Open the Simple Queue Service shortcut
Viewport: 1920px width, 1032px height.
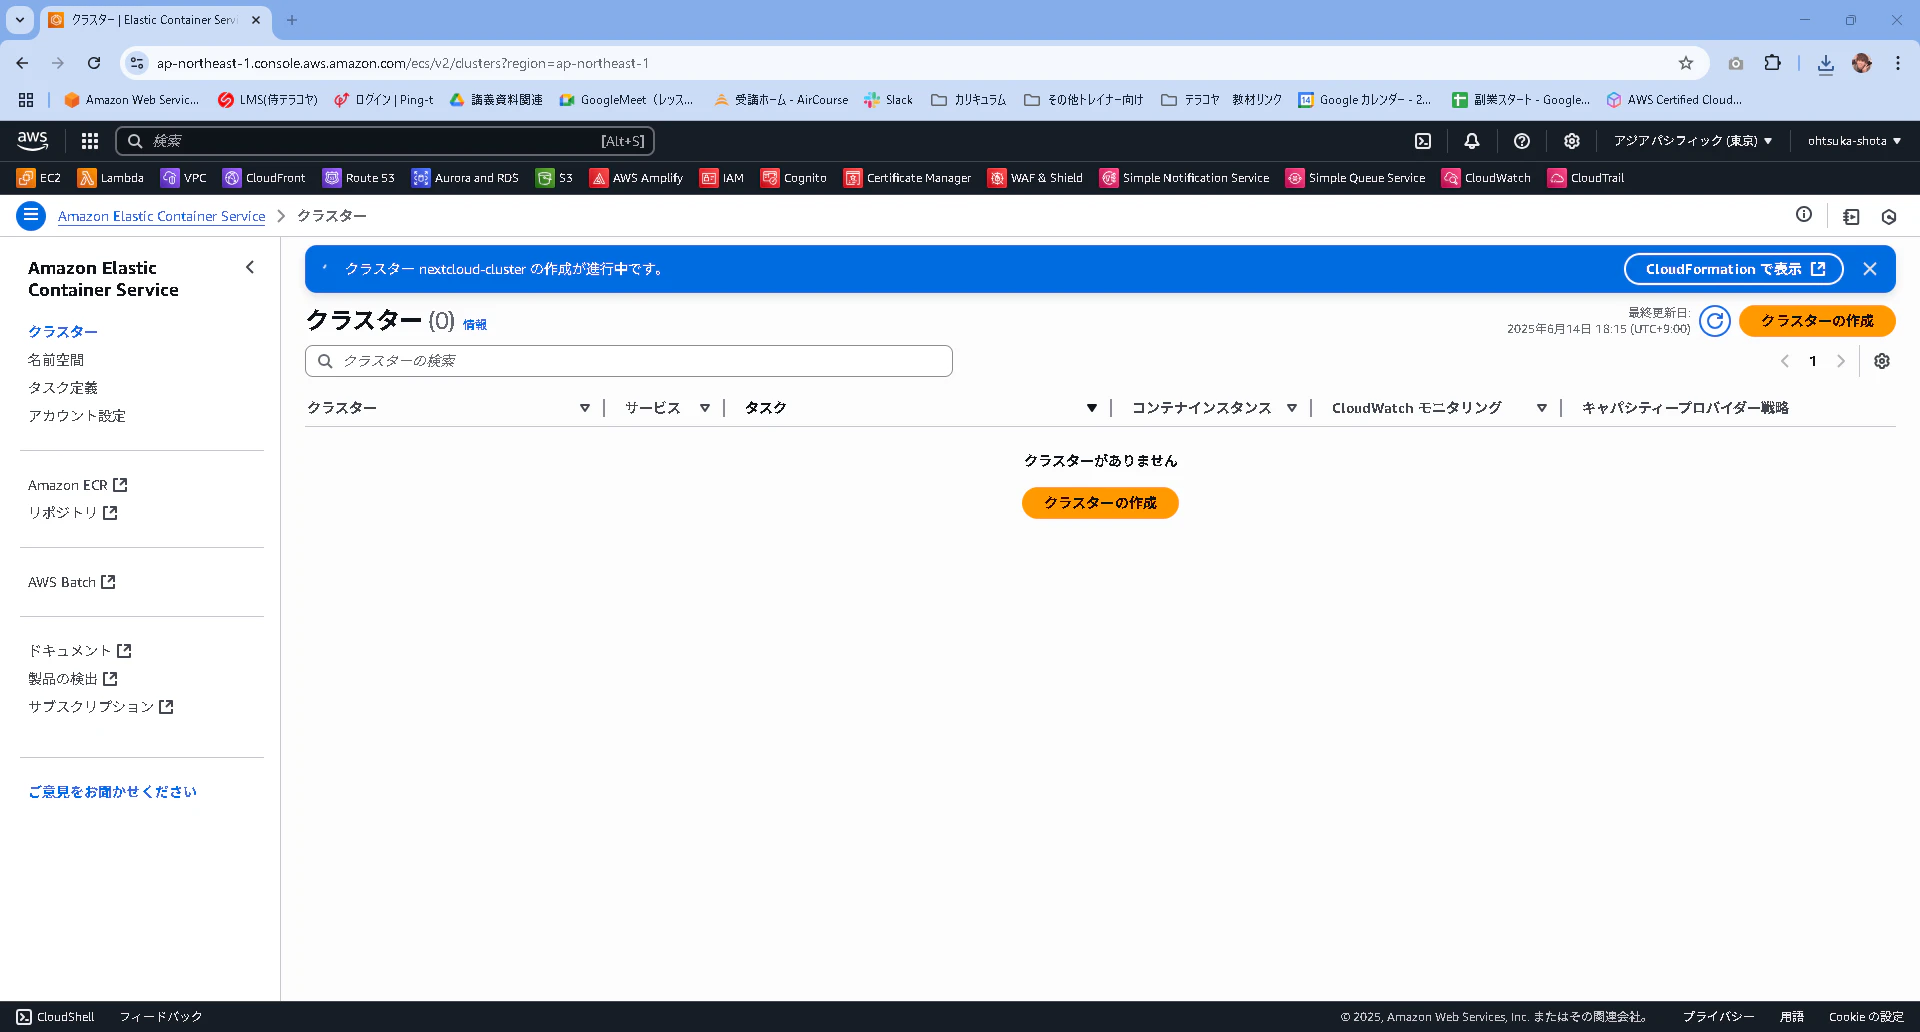[x=1355, y=178]
